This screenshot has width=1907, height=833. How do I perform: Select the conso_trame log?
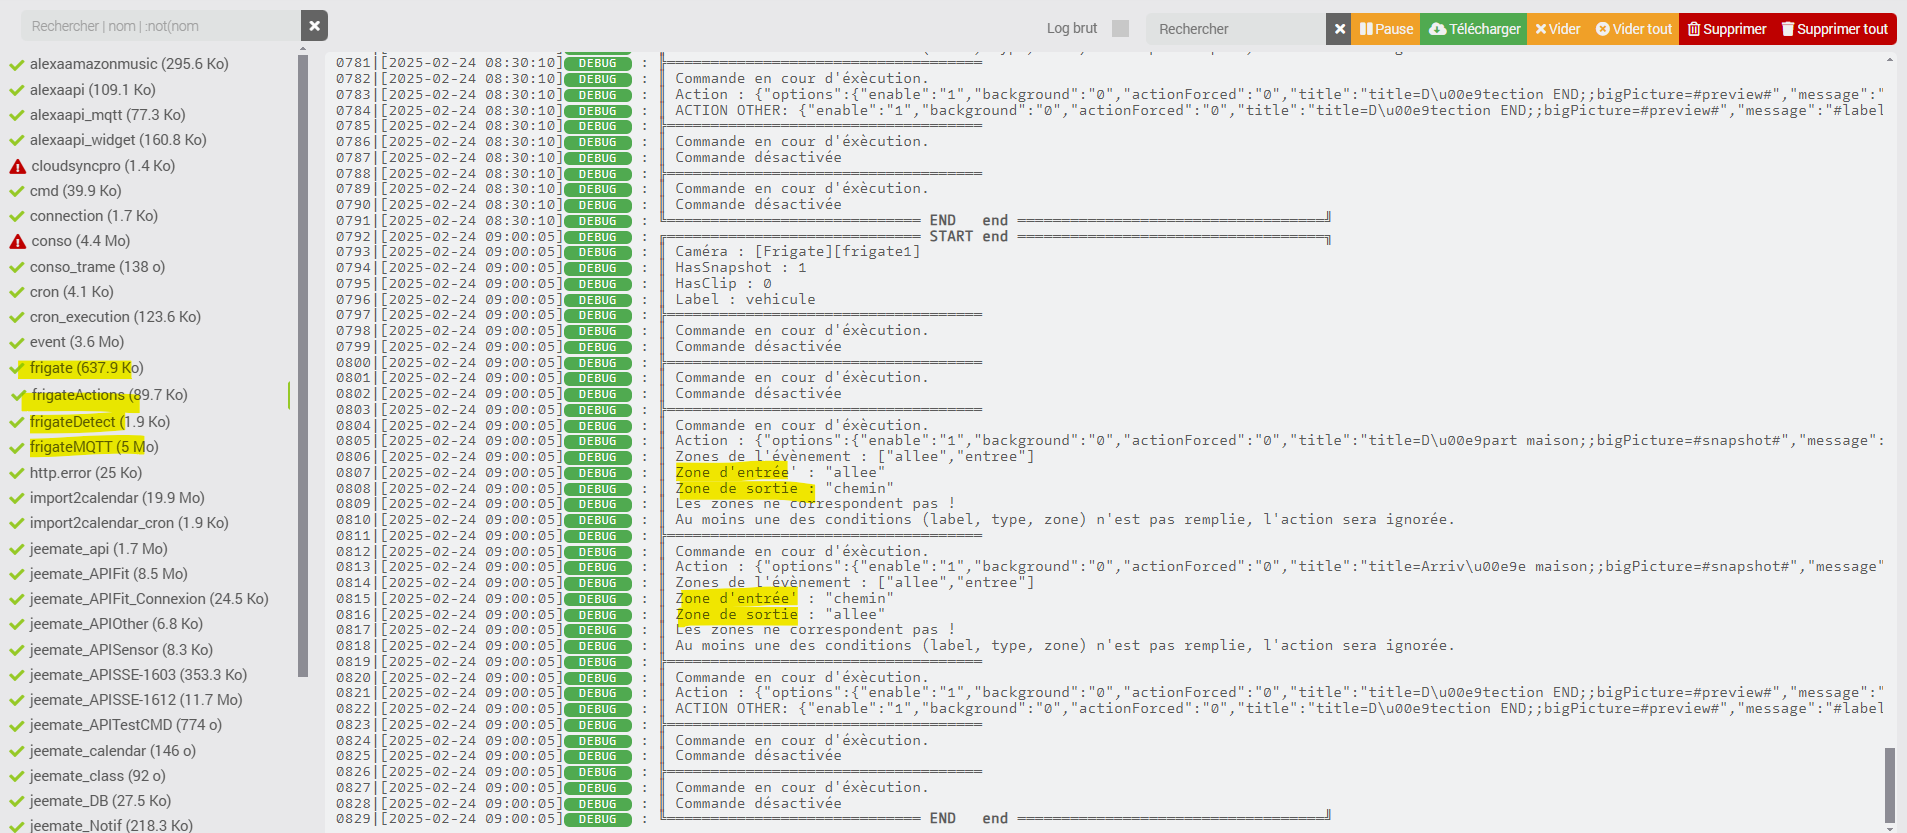97,267
